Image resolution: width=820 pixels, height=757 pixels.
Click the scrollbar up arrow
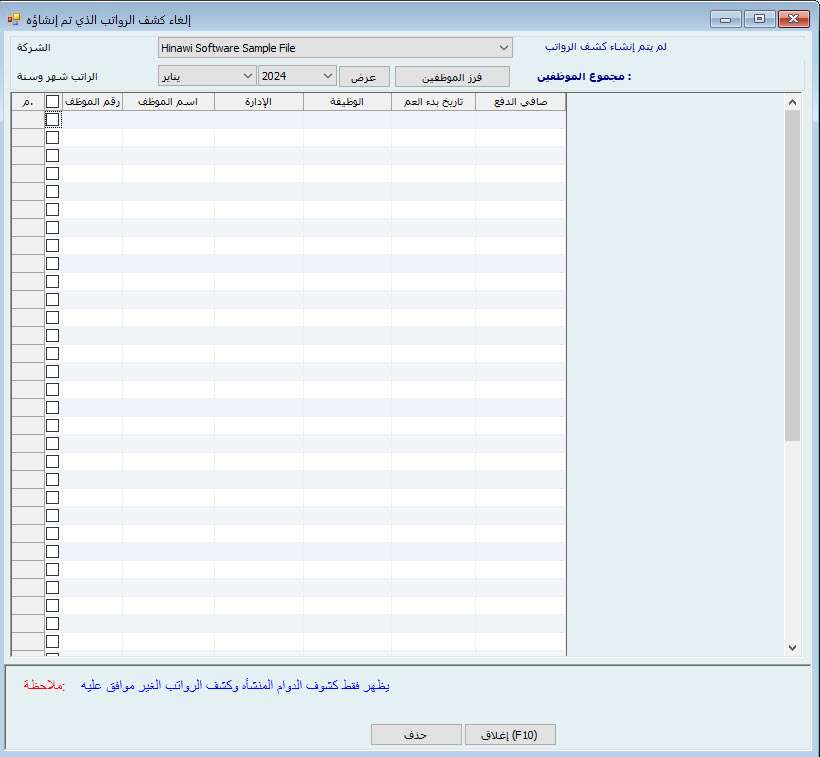click(793, 102)
